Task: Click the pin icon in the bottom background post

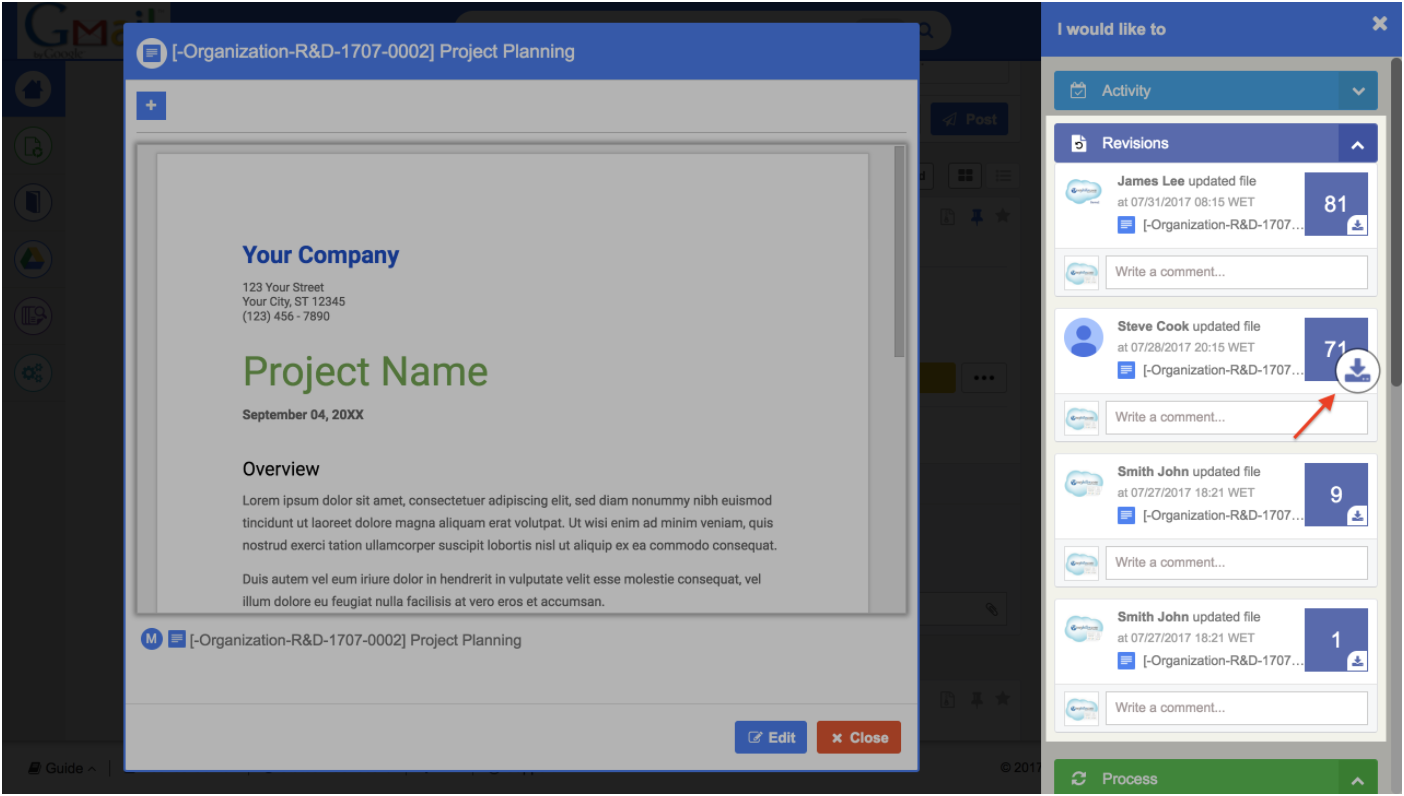Action: click(x=977, y=698)
